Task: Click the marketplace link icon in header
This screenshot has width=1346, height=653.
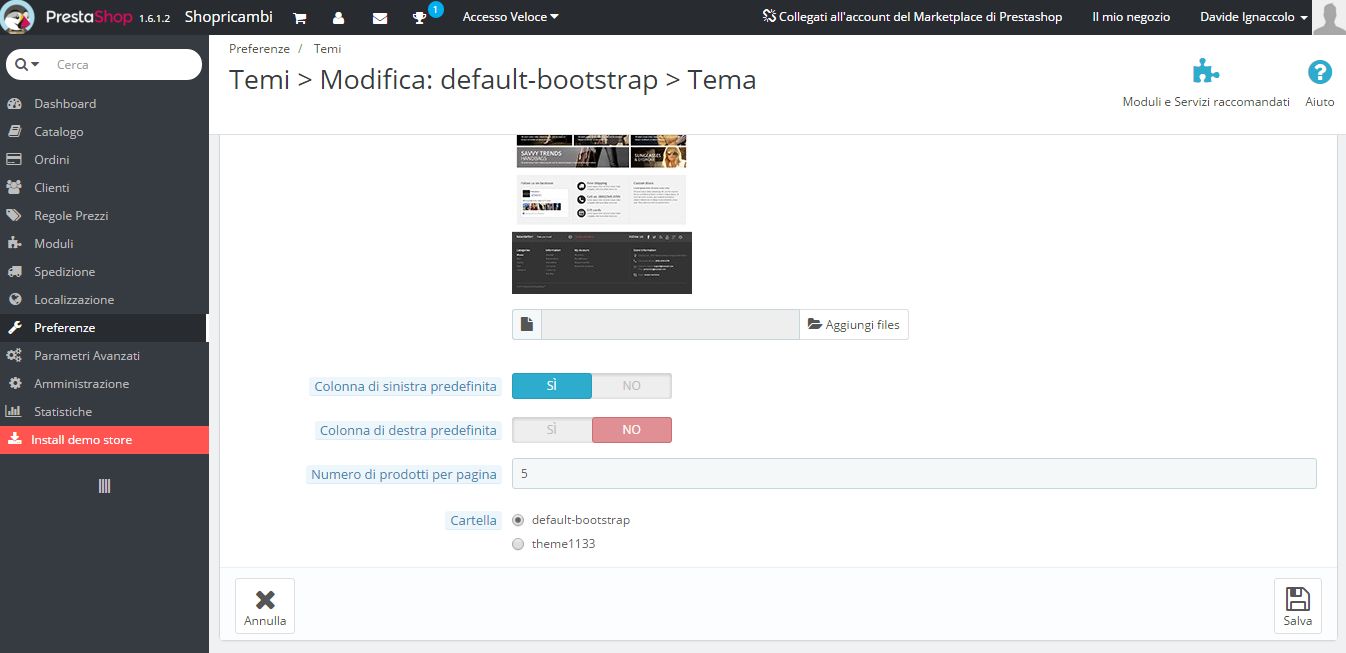Action: point(769,17)
